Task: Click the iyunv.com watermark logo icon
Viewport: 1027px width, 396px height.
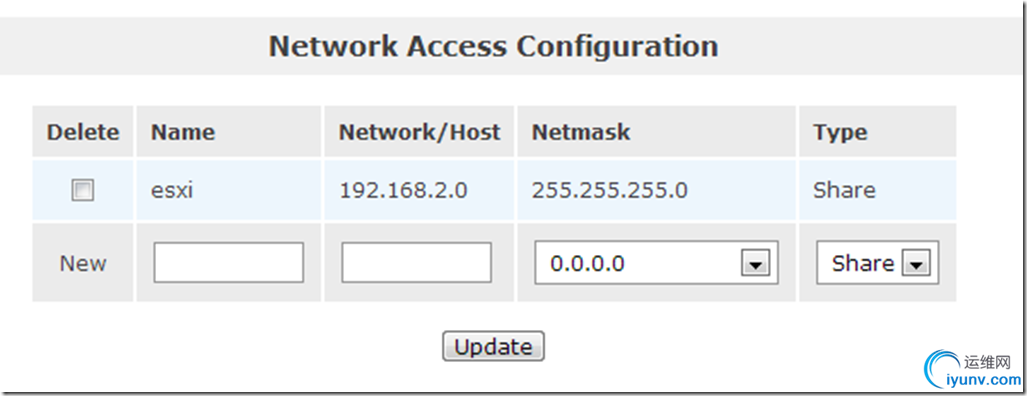Action: [x=941, y=370]
